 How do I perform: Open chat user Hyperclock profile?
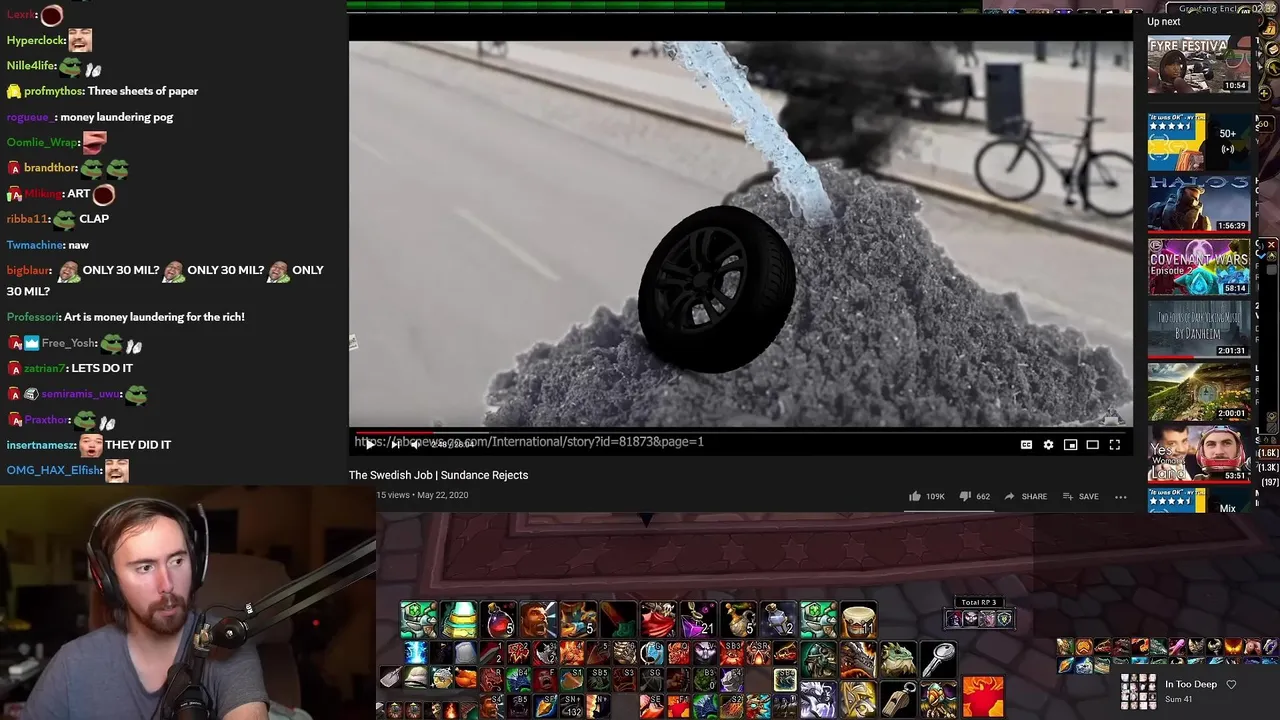(36, 41)
